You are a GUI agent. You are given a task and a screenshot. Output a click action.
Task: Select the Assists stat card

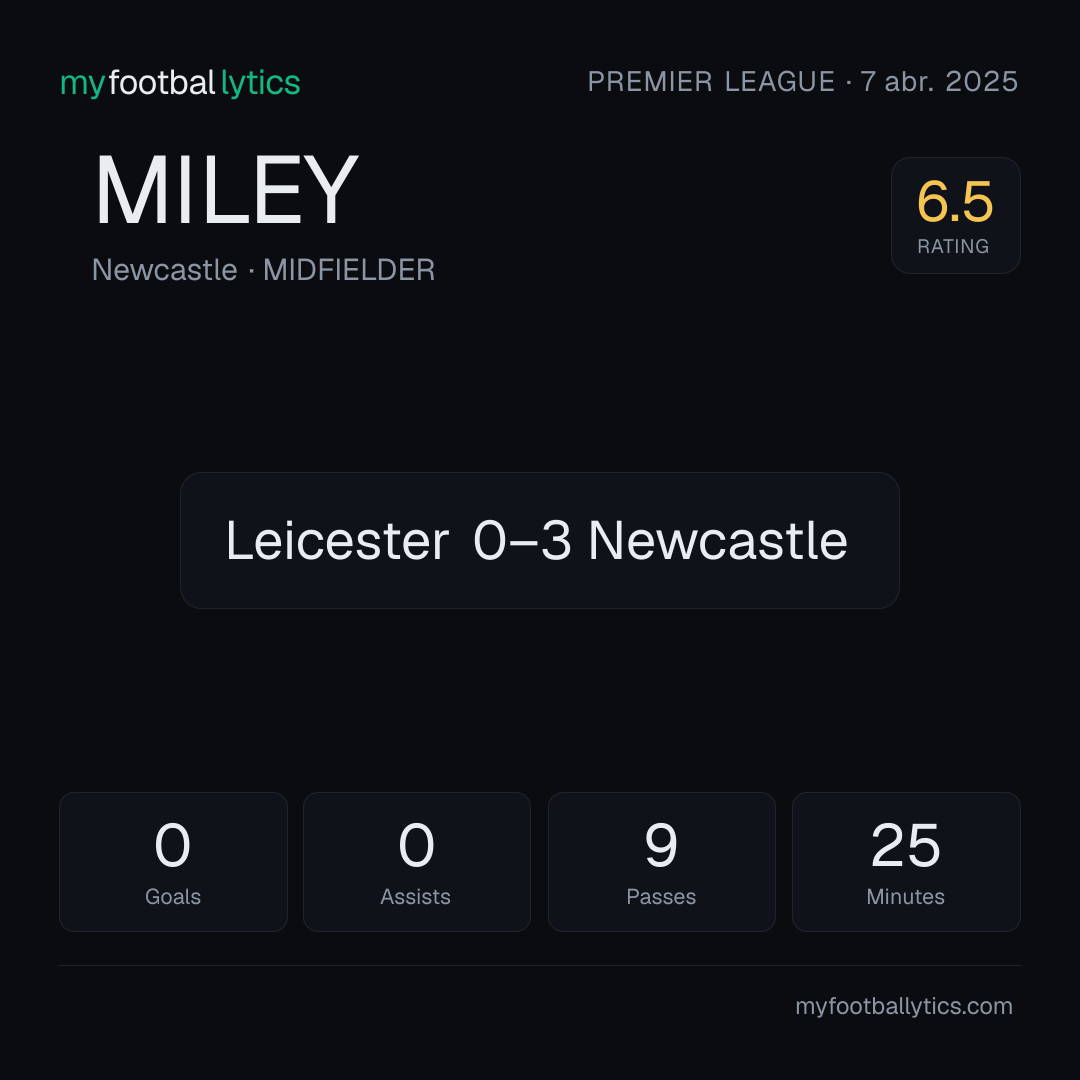417,862
